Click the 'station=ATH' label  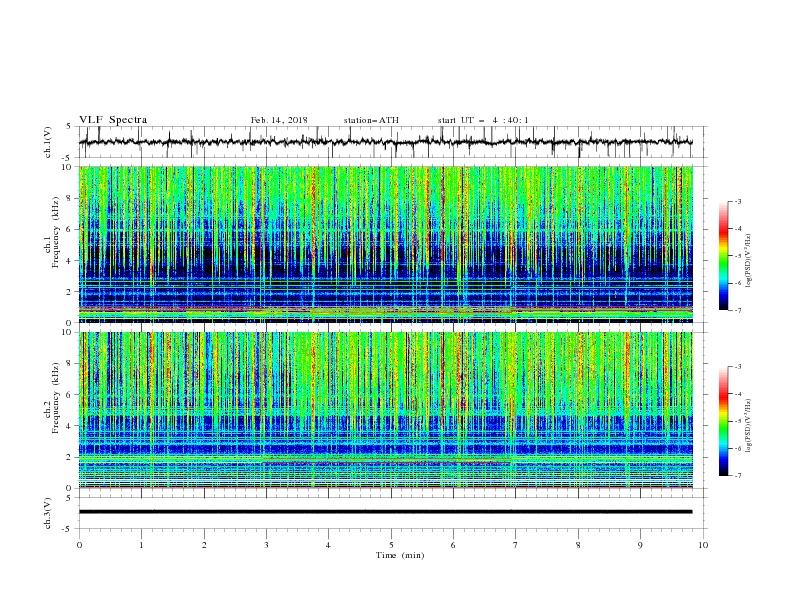point(371,120)
